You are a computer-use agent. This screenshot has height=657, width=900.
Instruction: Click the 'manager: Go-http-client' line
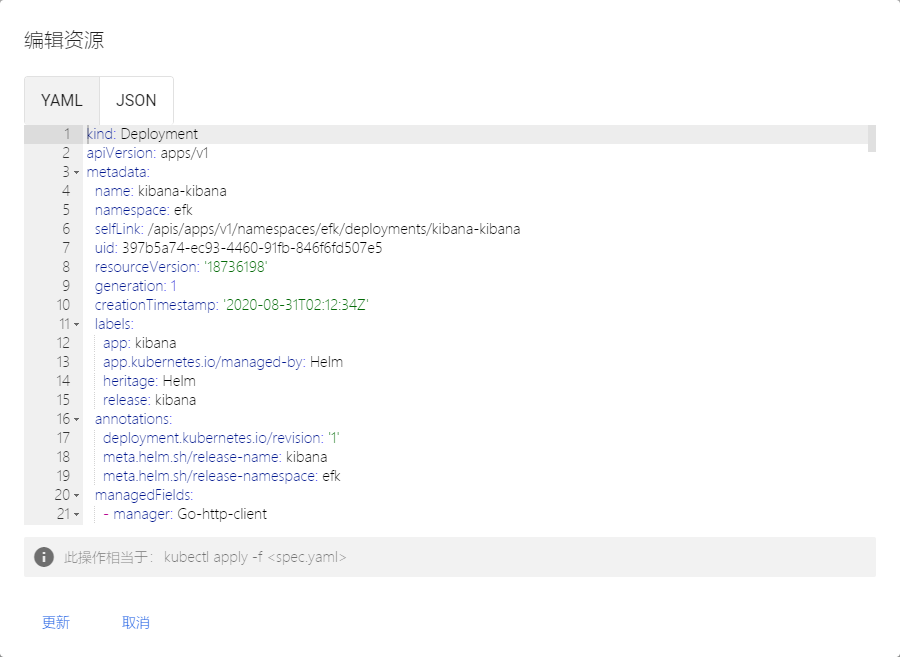click(x=185, y=514)
